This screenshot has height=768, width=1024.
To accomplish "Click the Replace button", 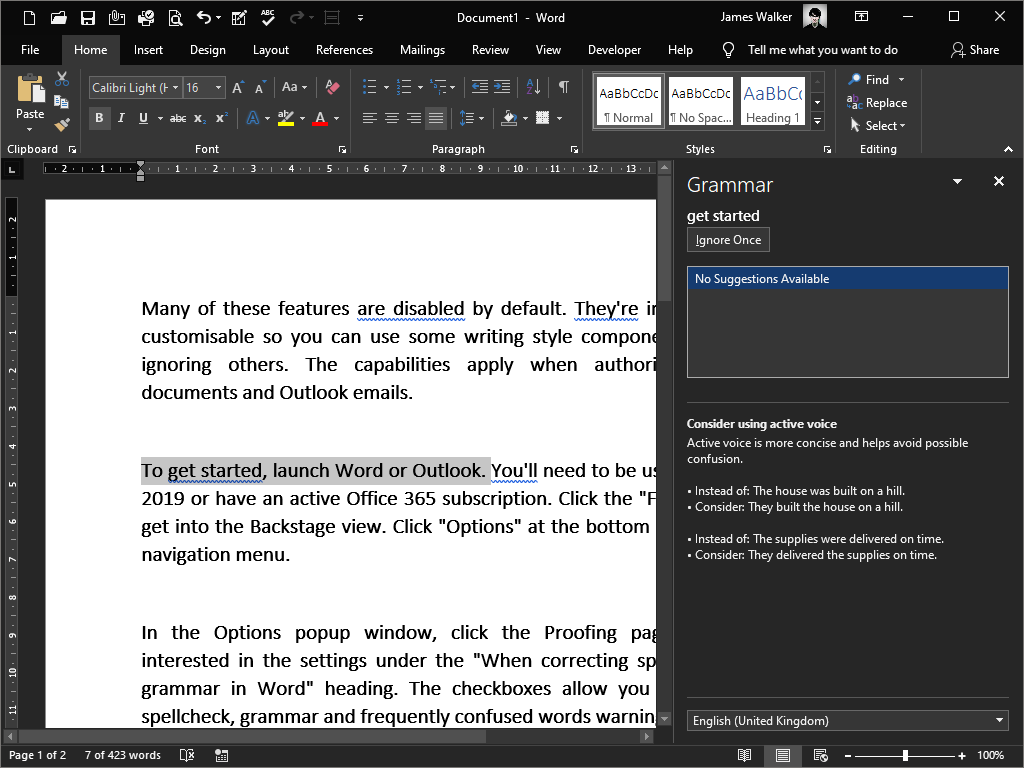I will pos(877,103).
